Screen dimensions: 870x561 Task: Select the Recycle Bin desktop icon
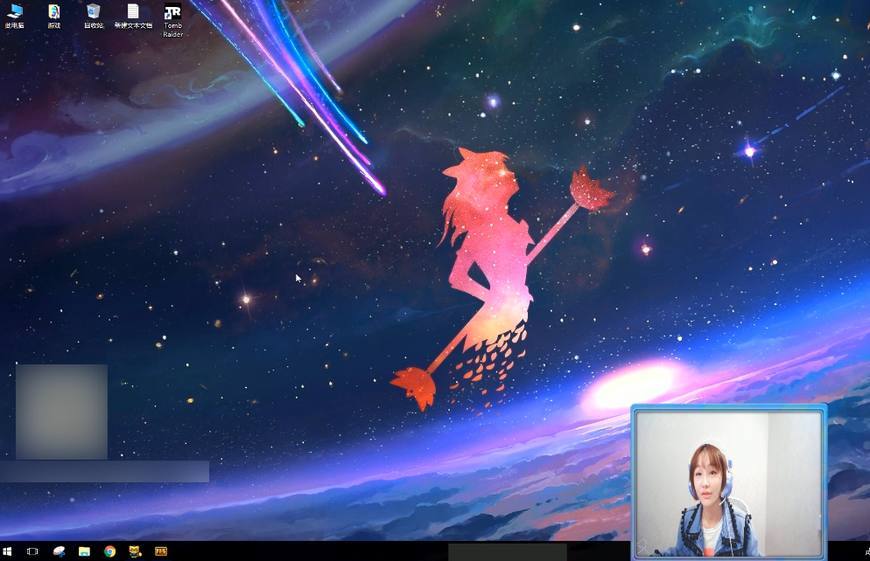[93, 13]
